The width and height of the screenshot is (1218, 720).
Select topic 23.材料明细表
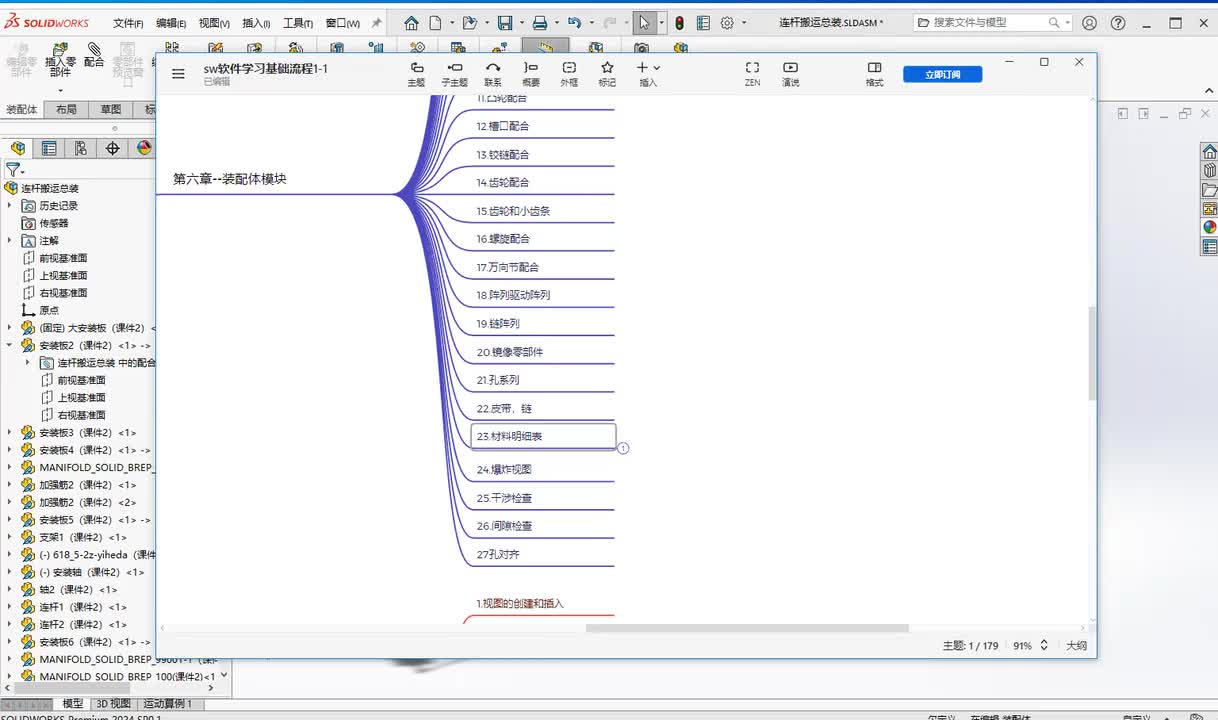(543, 436)
